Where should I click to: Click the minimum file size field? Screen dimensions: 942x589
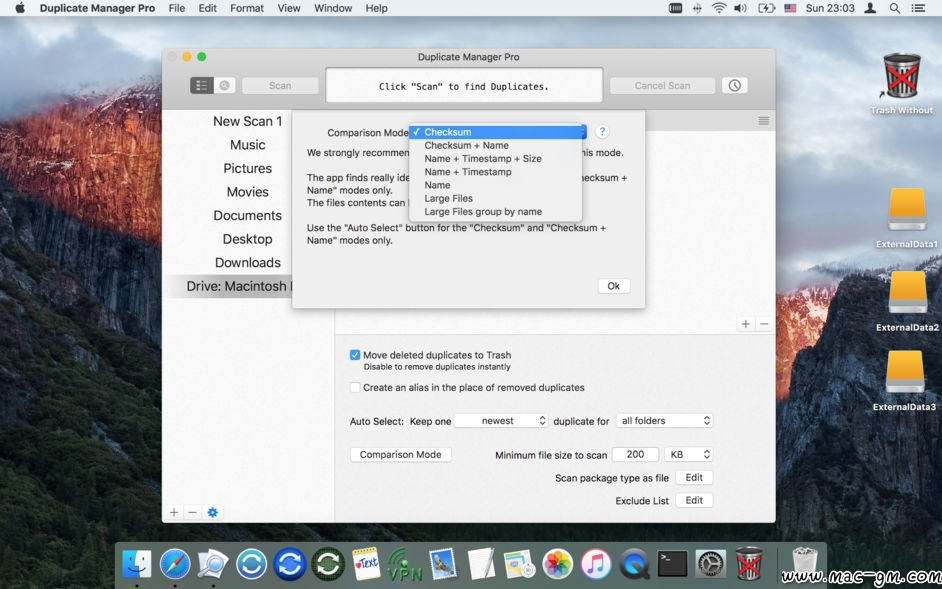(x=635, y=454)
